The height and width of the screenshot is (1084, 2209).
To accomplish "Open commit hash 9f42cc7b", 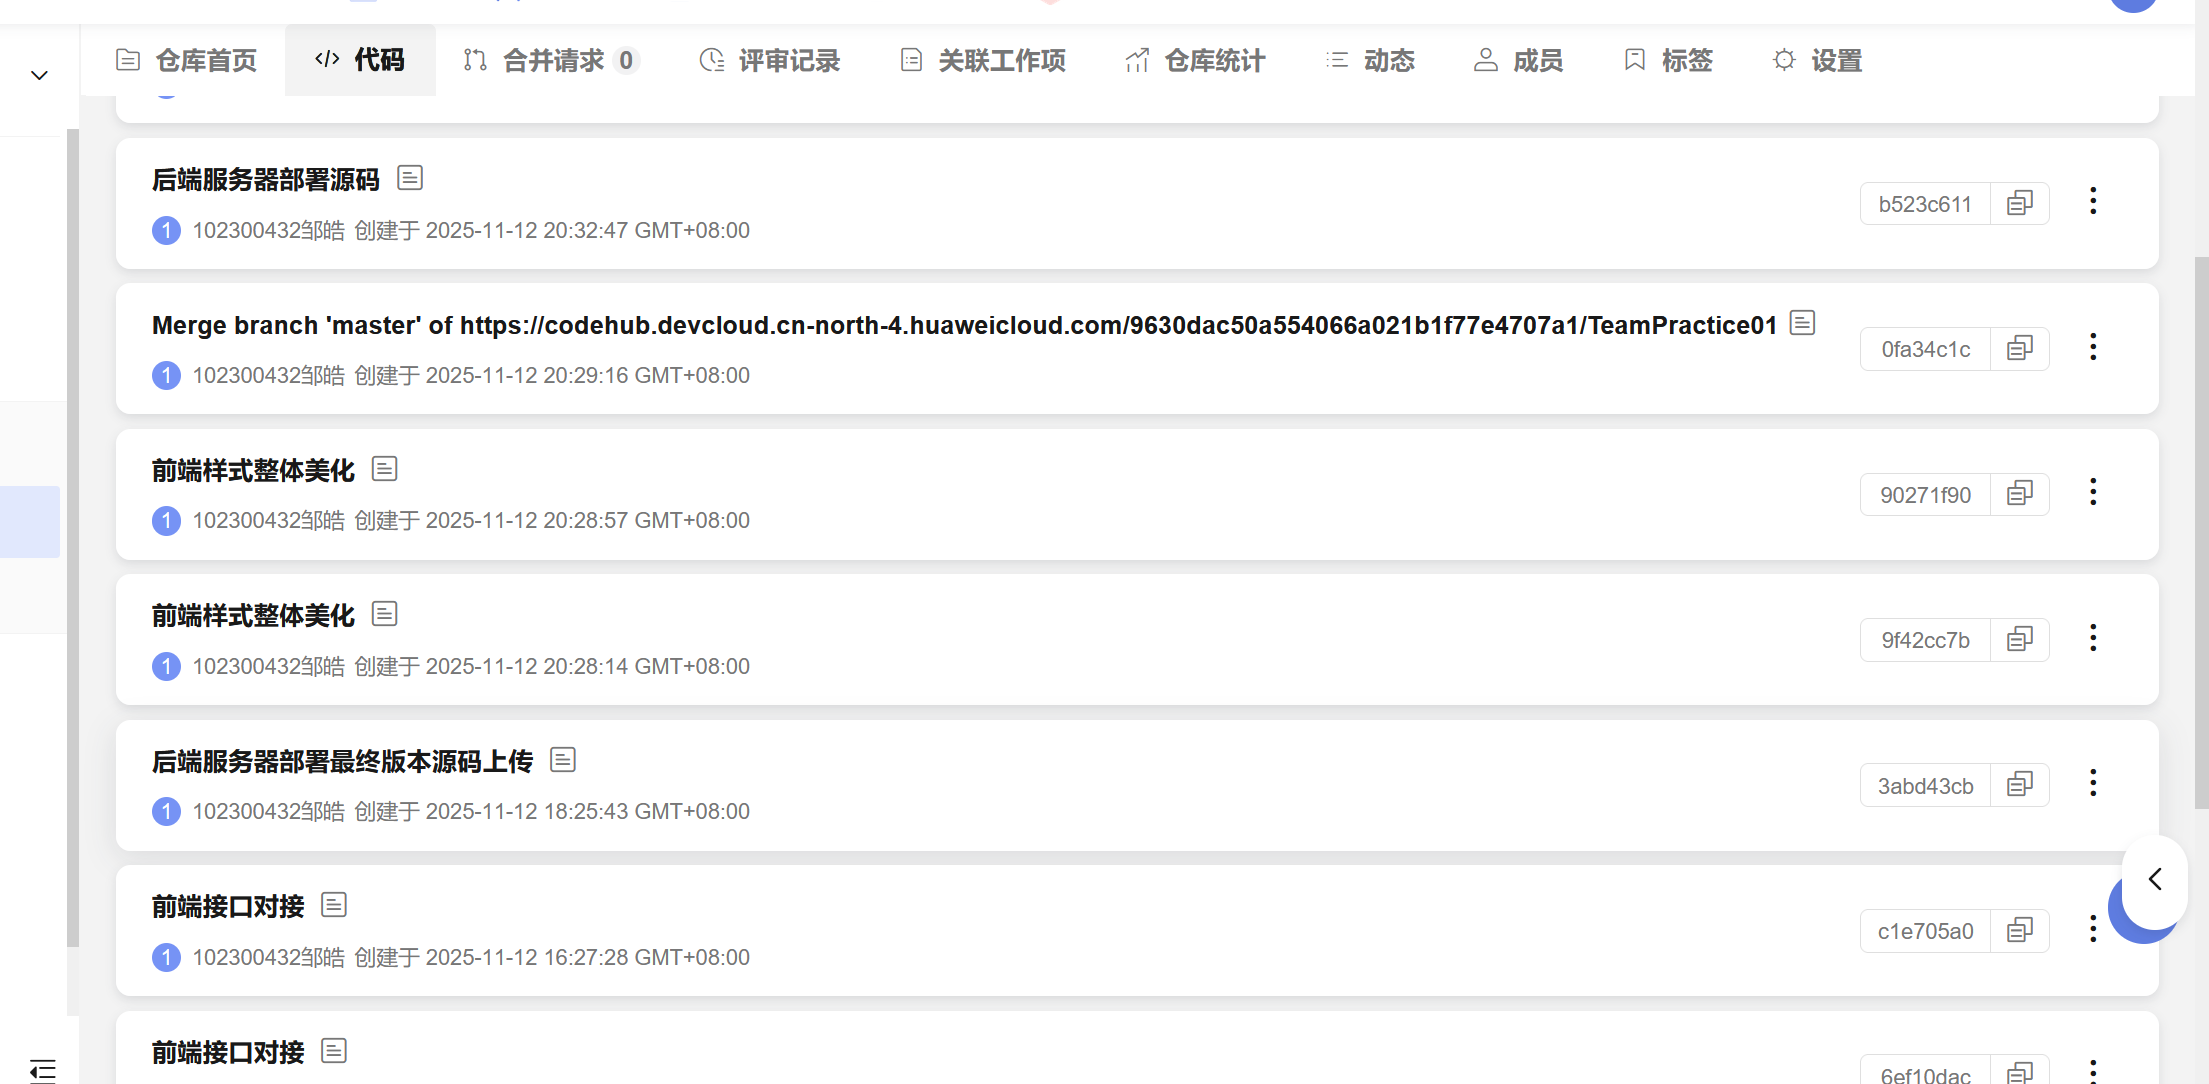I will [1925, 640].
